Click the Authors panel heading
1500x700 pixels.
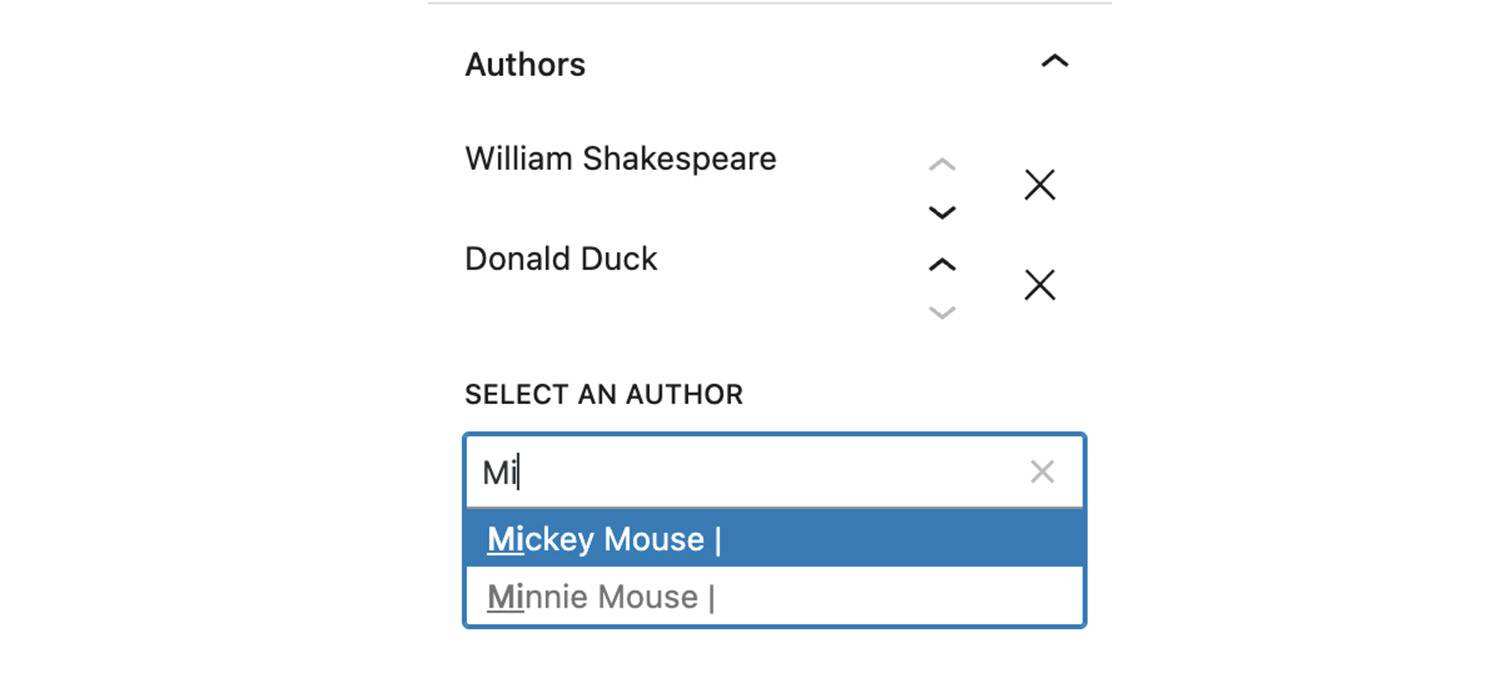tap(525, 65)
